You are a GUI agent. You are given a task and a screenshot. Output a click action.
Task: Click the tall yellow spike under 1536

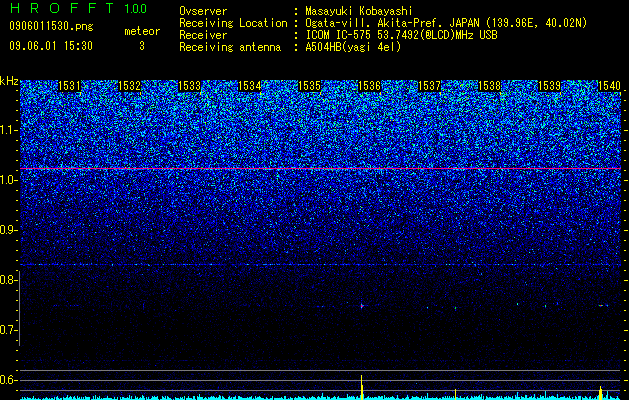point(362,387)
